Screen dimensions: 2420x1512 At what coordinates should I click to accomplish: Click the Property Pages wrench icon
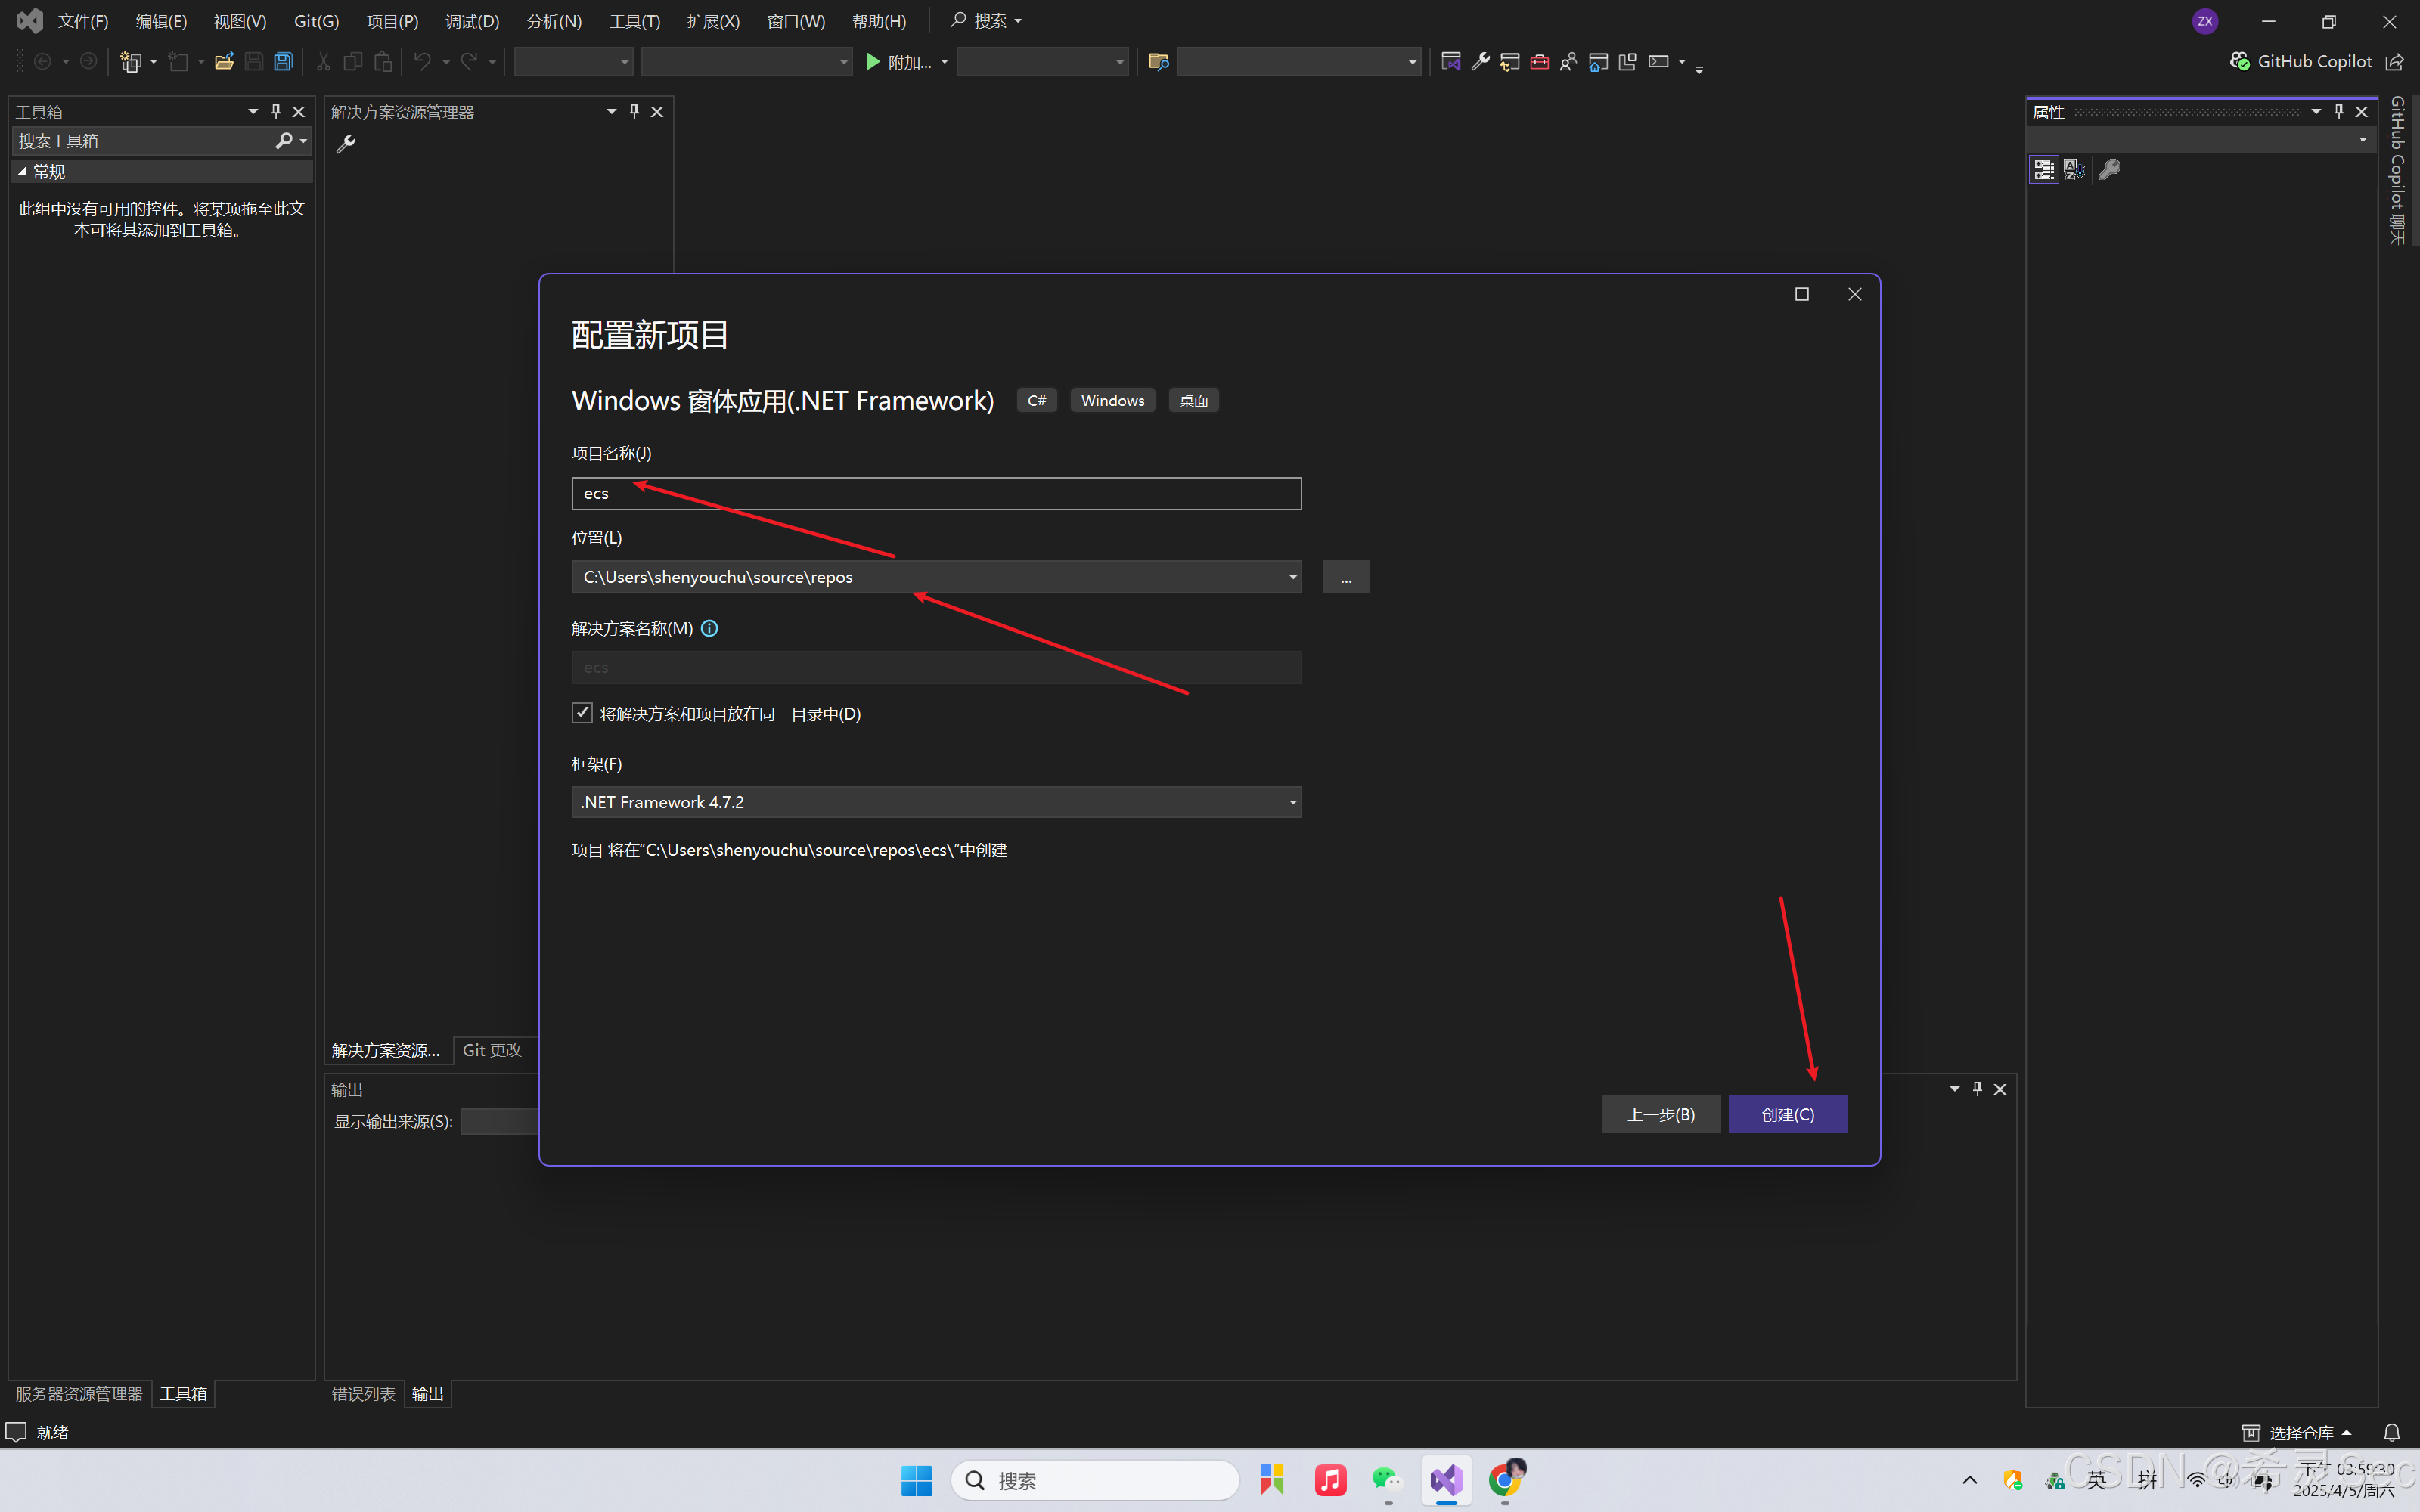pyautogui.click(x=2109, y=170)
